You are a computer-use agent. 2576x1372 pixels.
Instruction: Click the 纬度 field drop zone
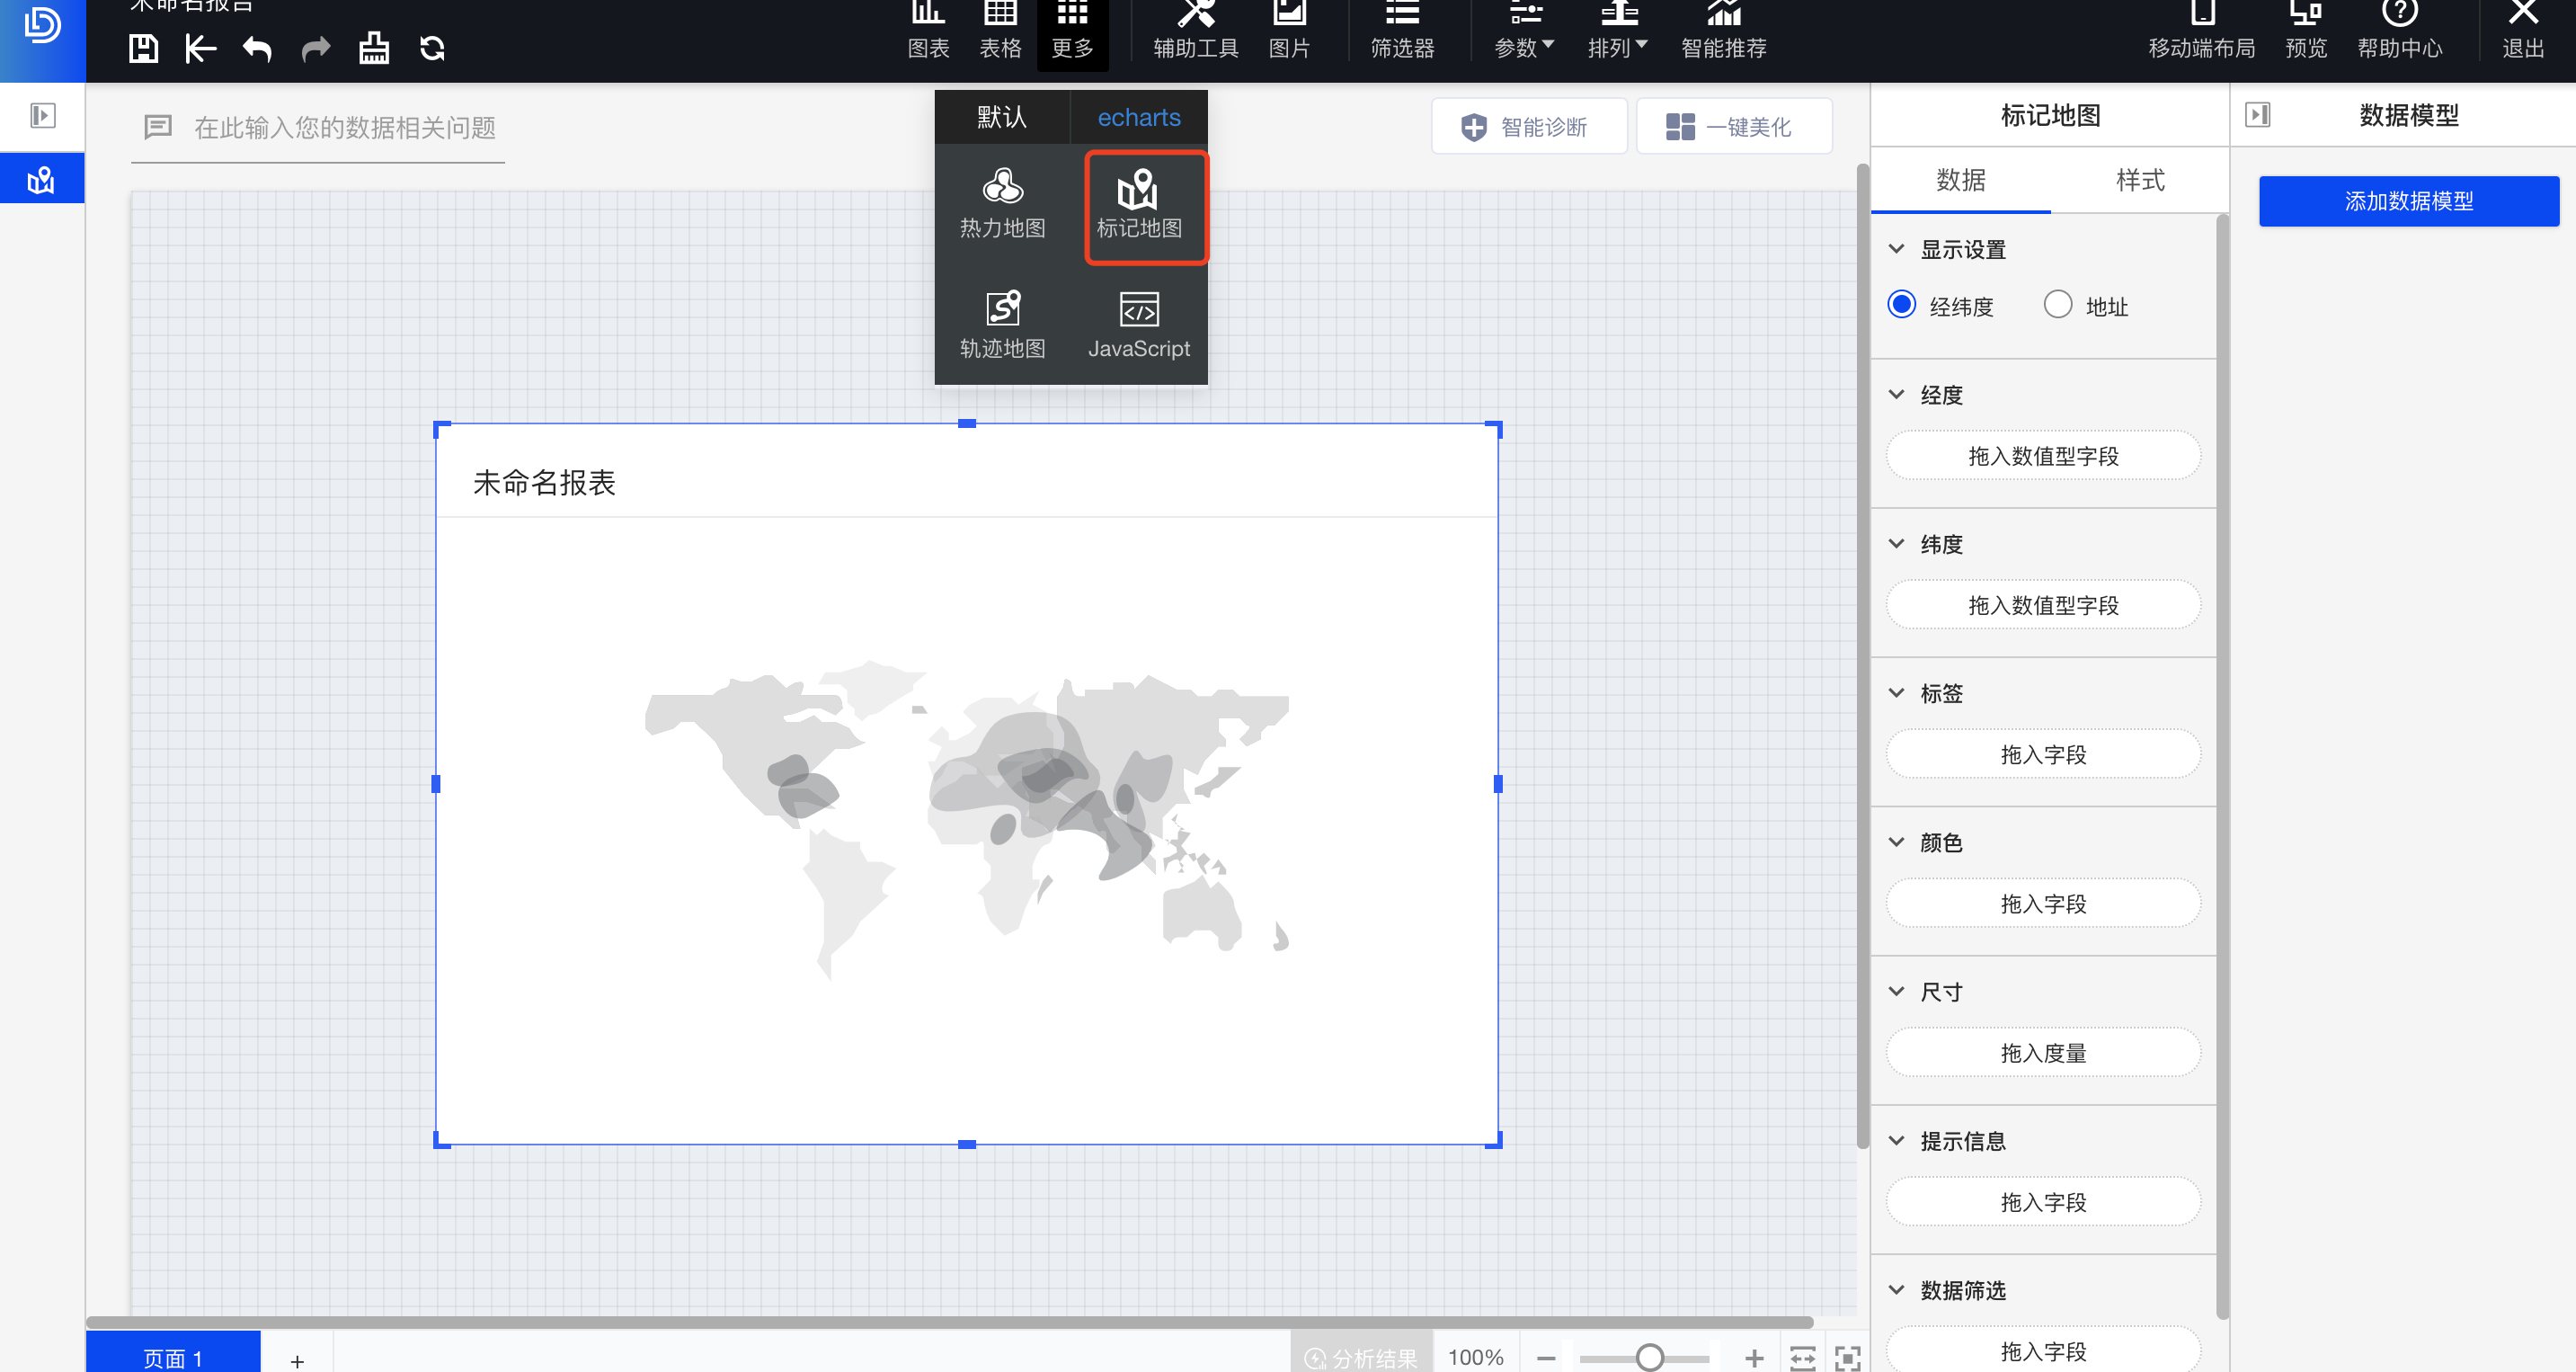[2043, 604]
